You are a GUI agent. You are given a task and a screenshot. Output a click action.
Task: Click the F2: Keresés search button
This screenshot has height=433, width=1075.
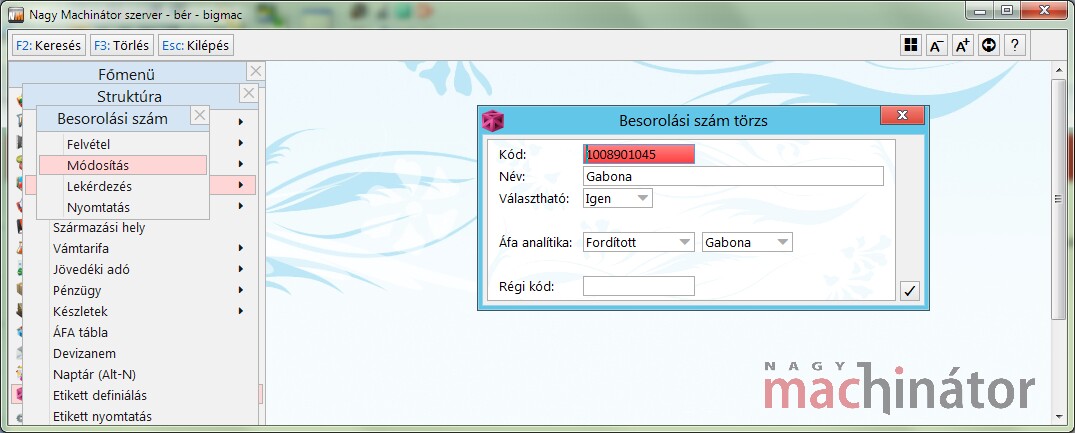pyautogui.click(x=48, y=46)
